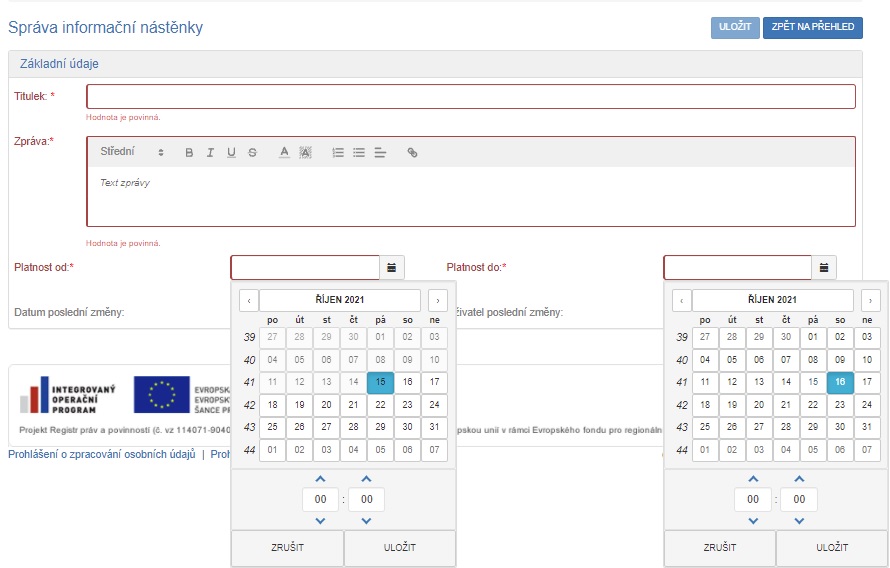Viewport: 890px width, 568px height.
Task: Apply strikethrough formatting in editor toolbar
Action: coord(252,153)
